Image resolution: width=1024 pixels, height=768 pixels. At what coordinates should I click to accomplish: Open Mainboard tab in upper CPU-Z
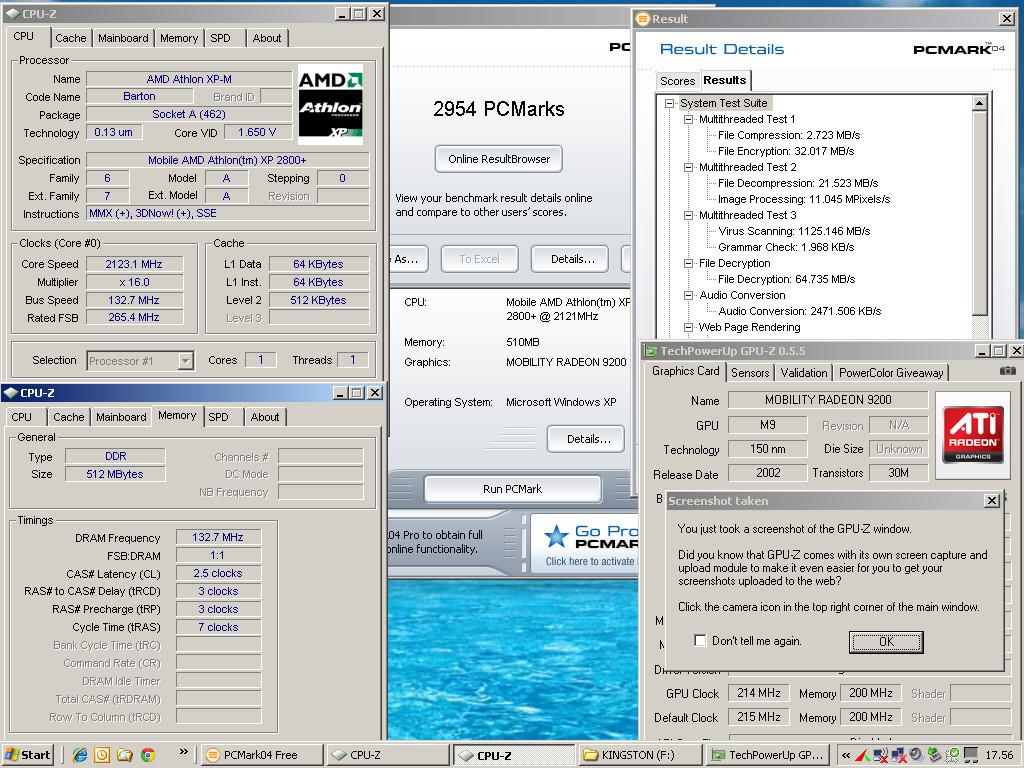123,38
